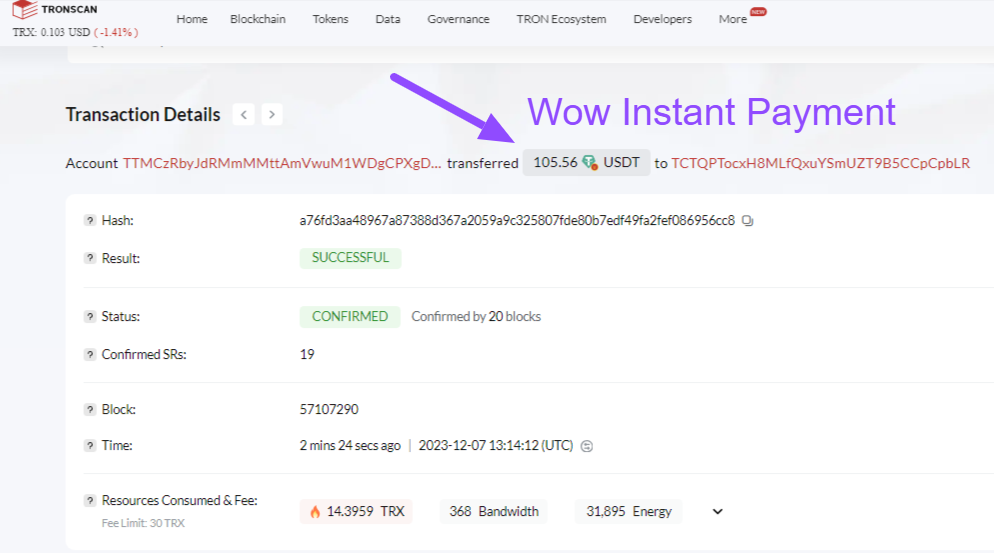Click help icon next to Block
This screenshot has height=553, width=994.
pos(90,410)
